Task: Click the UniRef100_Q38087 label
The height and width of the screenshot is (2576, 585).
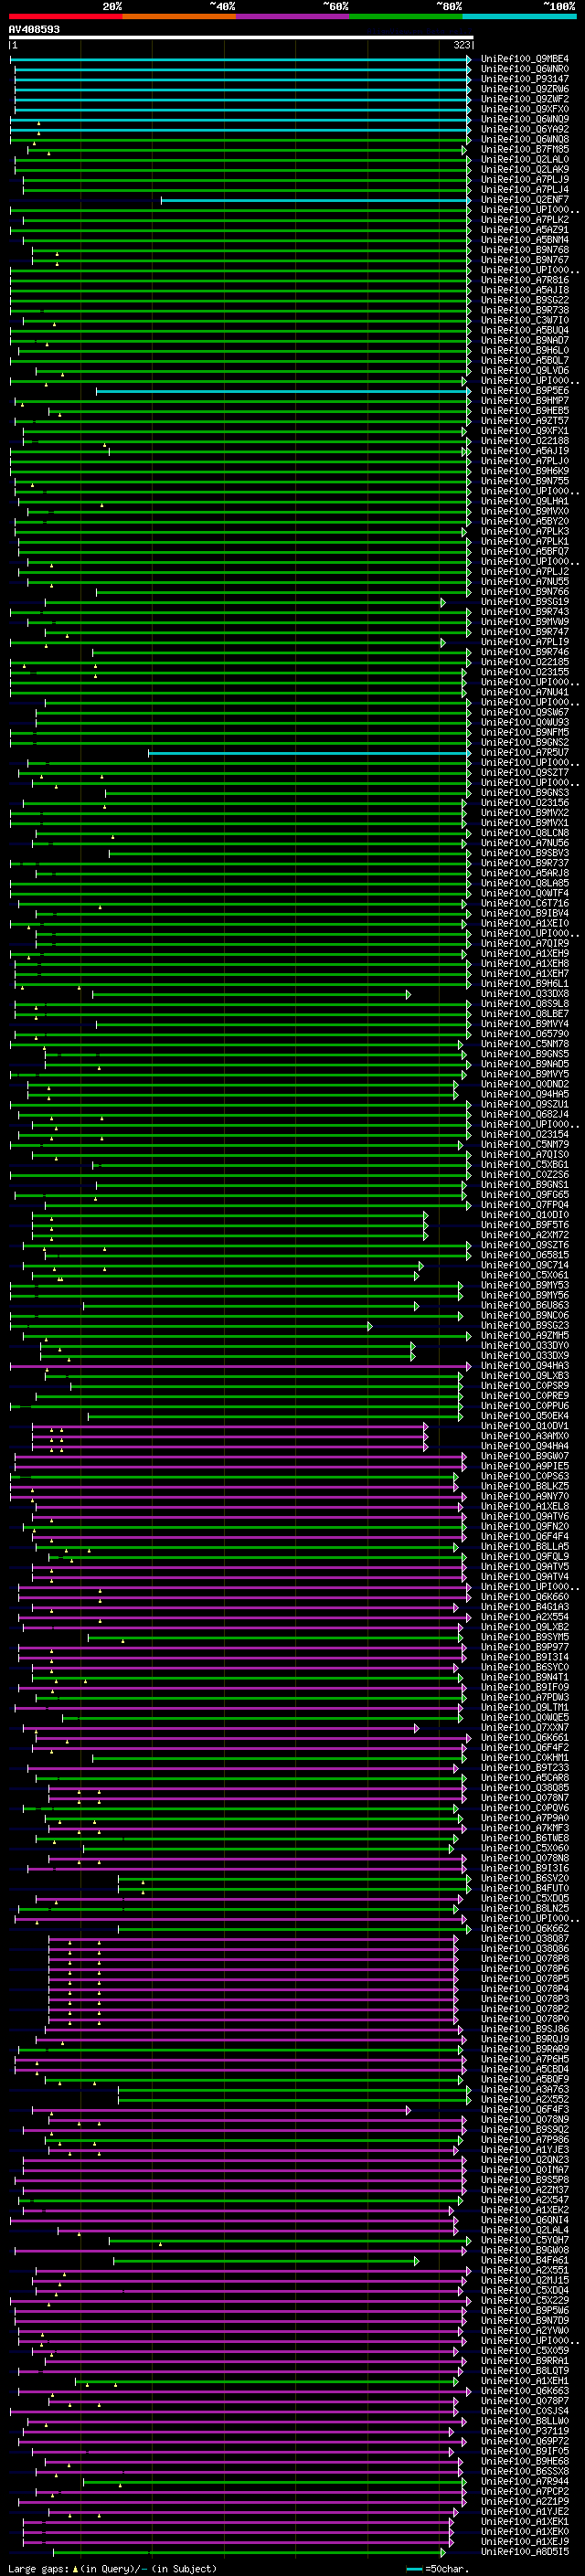Action: click(525, 1939)
